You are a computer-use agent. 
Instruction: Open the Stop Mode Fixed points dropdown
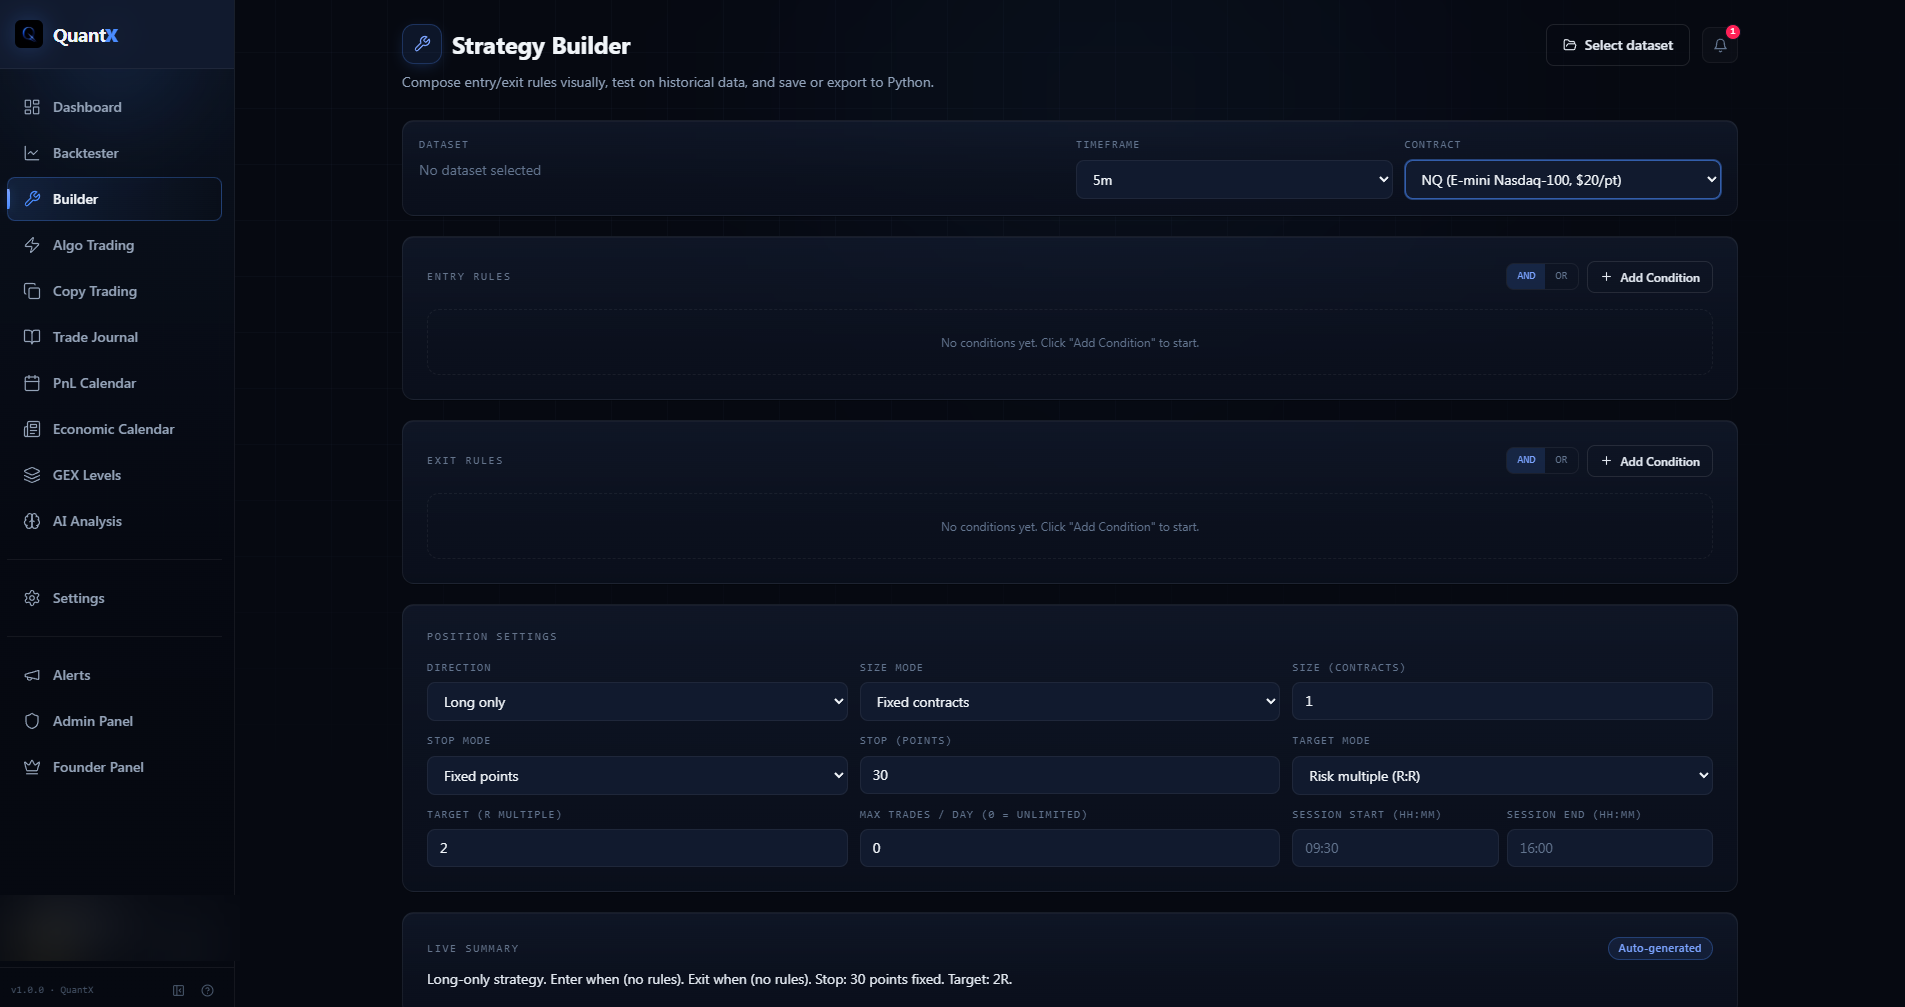click(637, 776)
